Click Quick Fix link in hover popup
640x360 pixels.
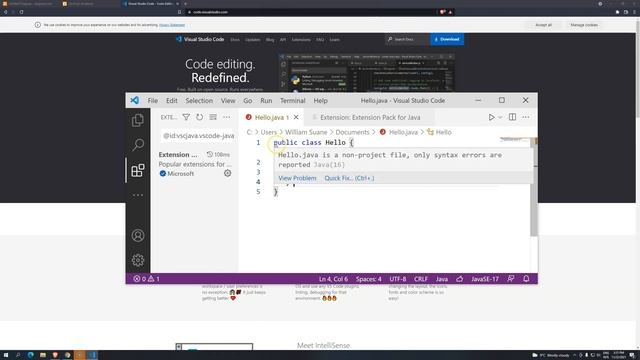(349, 178)
